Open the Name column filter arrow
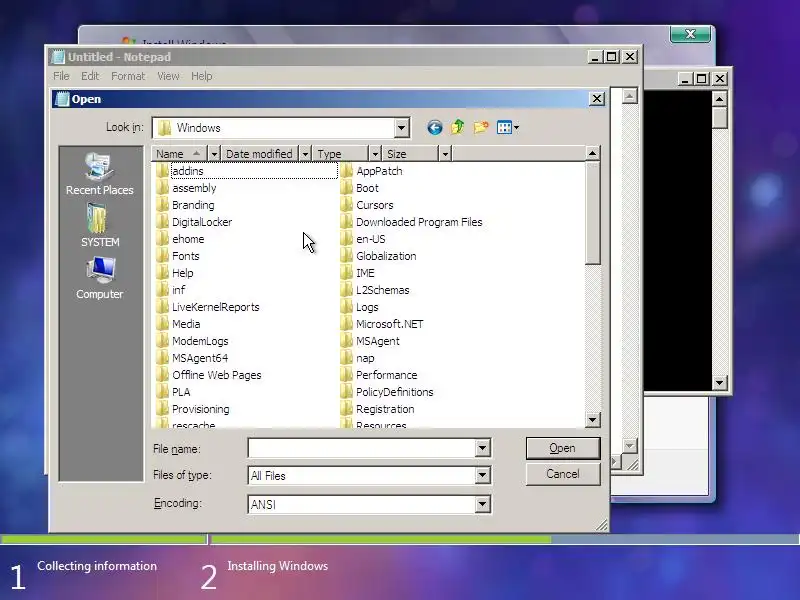Viewport: 800px width, 600px height. (x=214, y=154)
